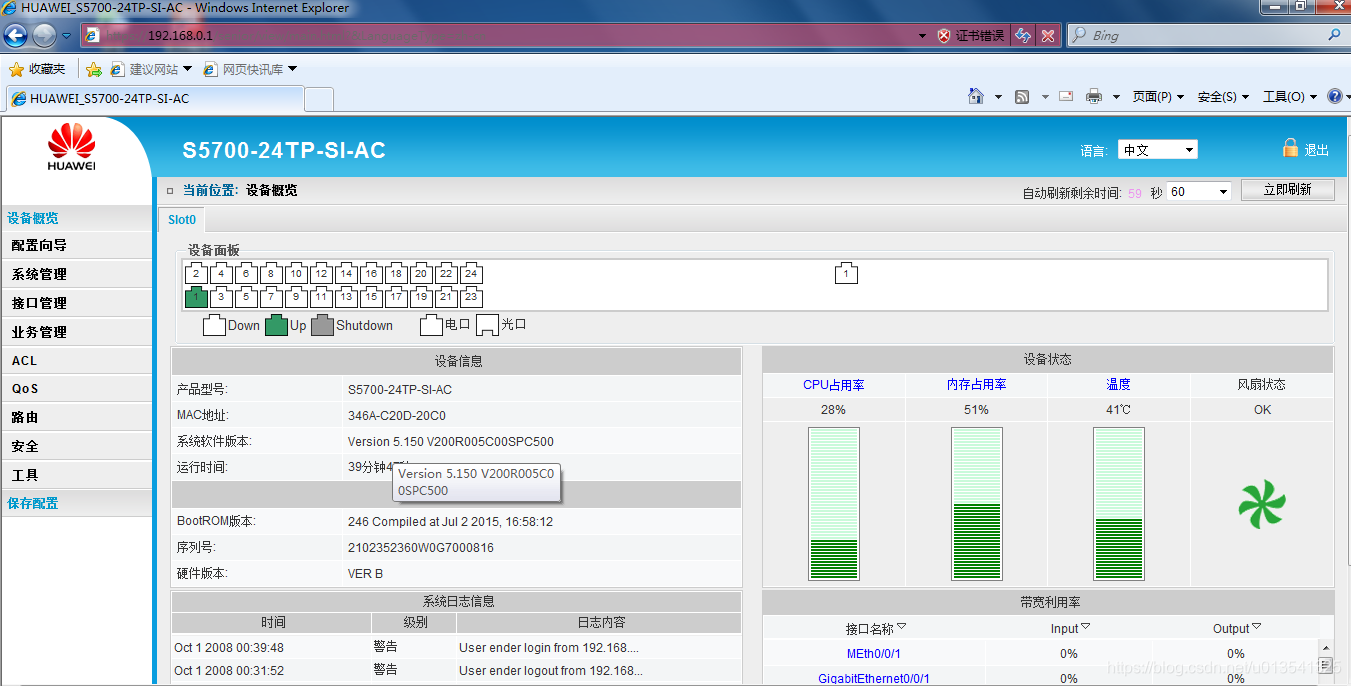Click port 24 on the switch panel
This screenshot has width=1351, height=686.
[x=471, y=274]
